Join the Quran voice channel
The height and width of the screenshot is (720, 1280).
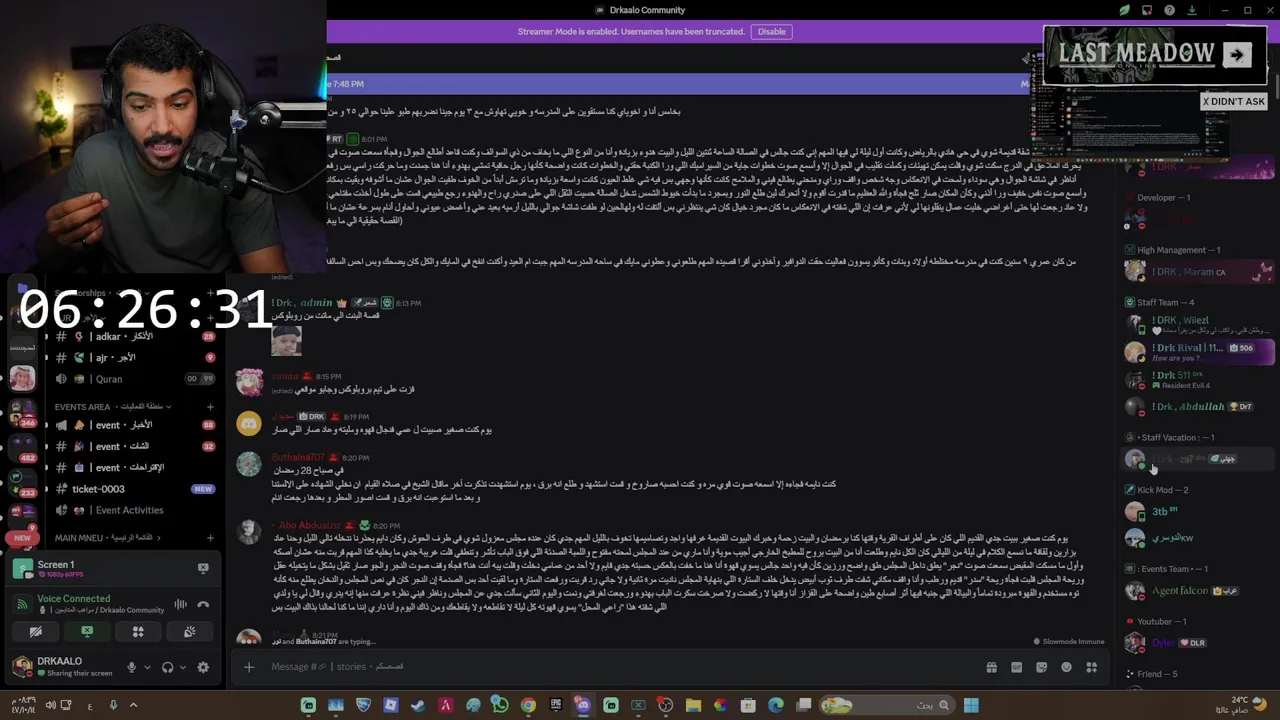pos(134,379)
